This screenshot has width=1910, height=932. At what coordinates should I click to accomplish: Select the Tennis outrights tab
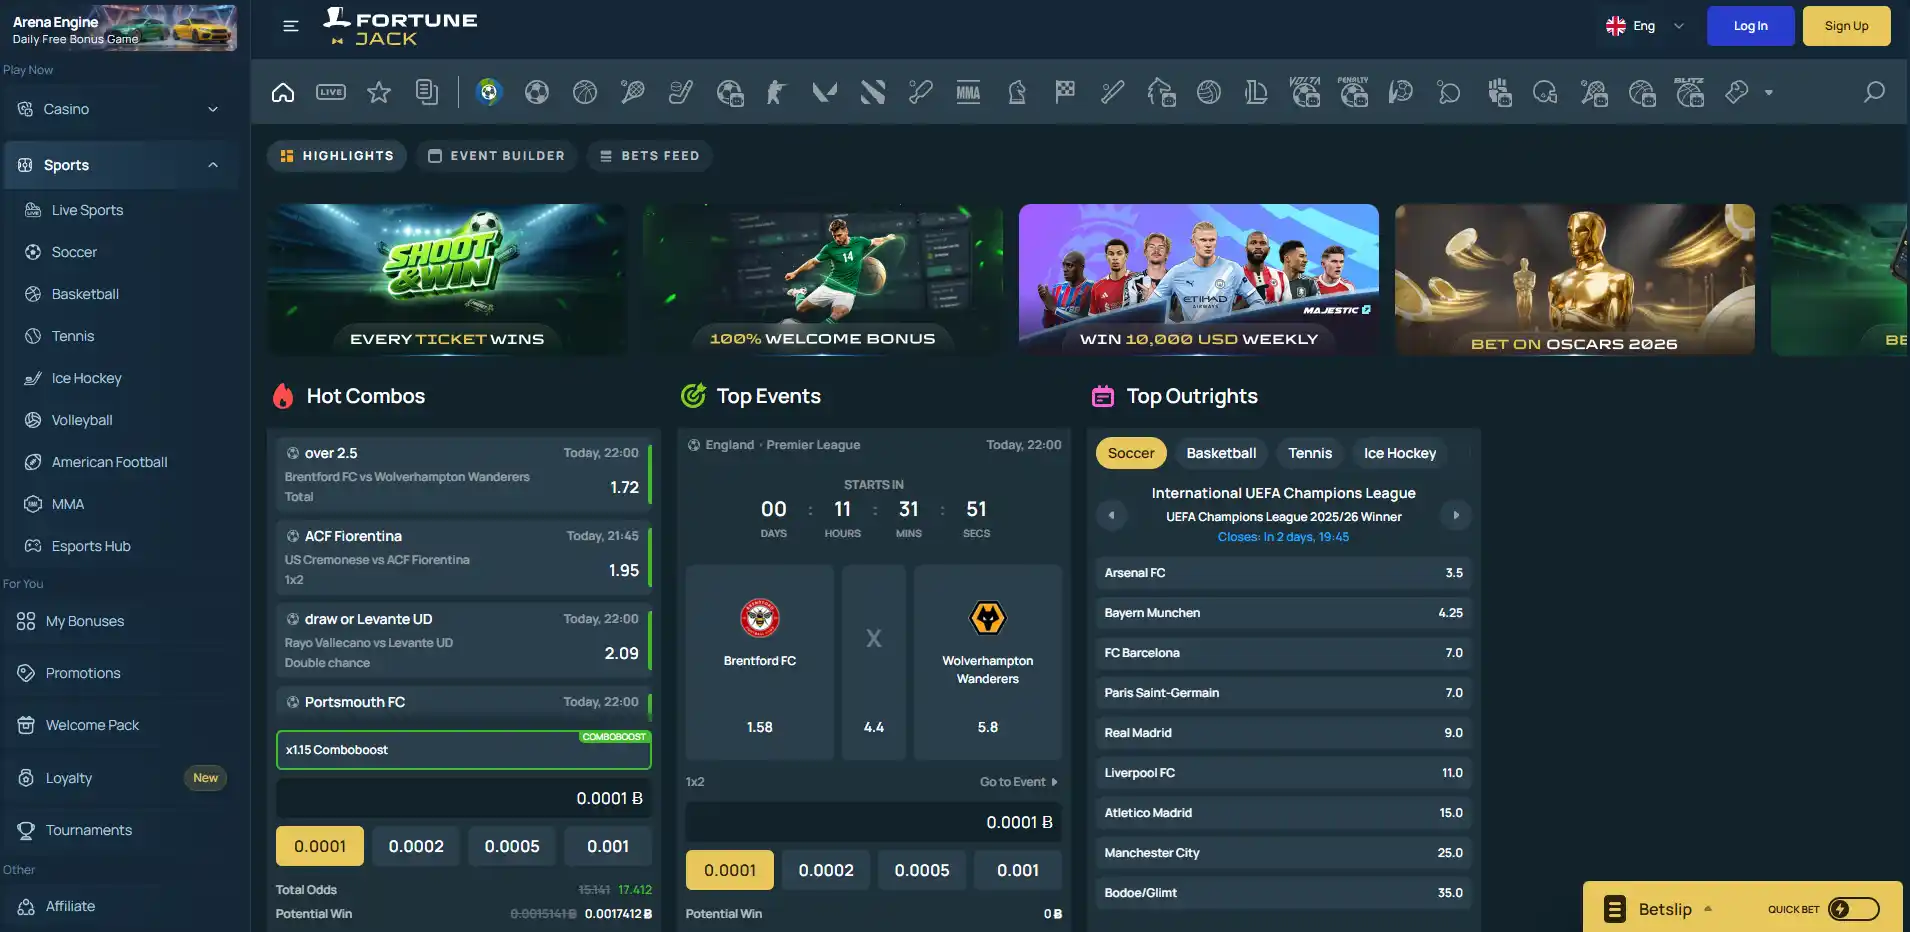point(1310,453)
